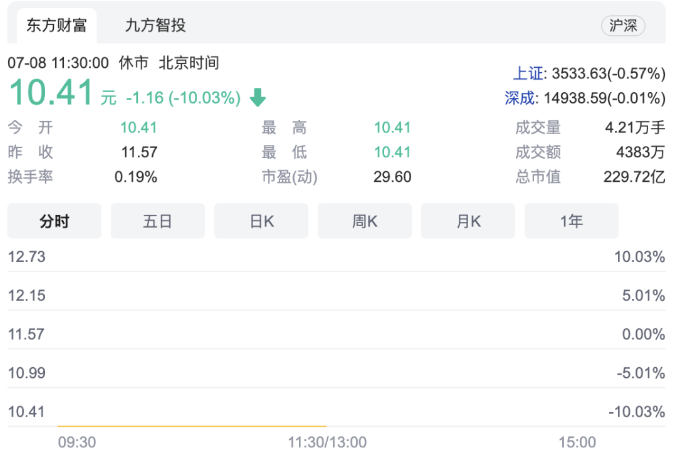This screenshot has height=459, width=676.
Task: Click the 市盈(动) 29.60 value
Action: (x=391, y=177)
